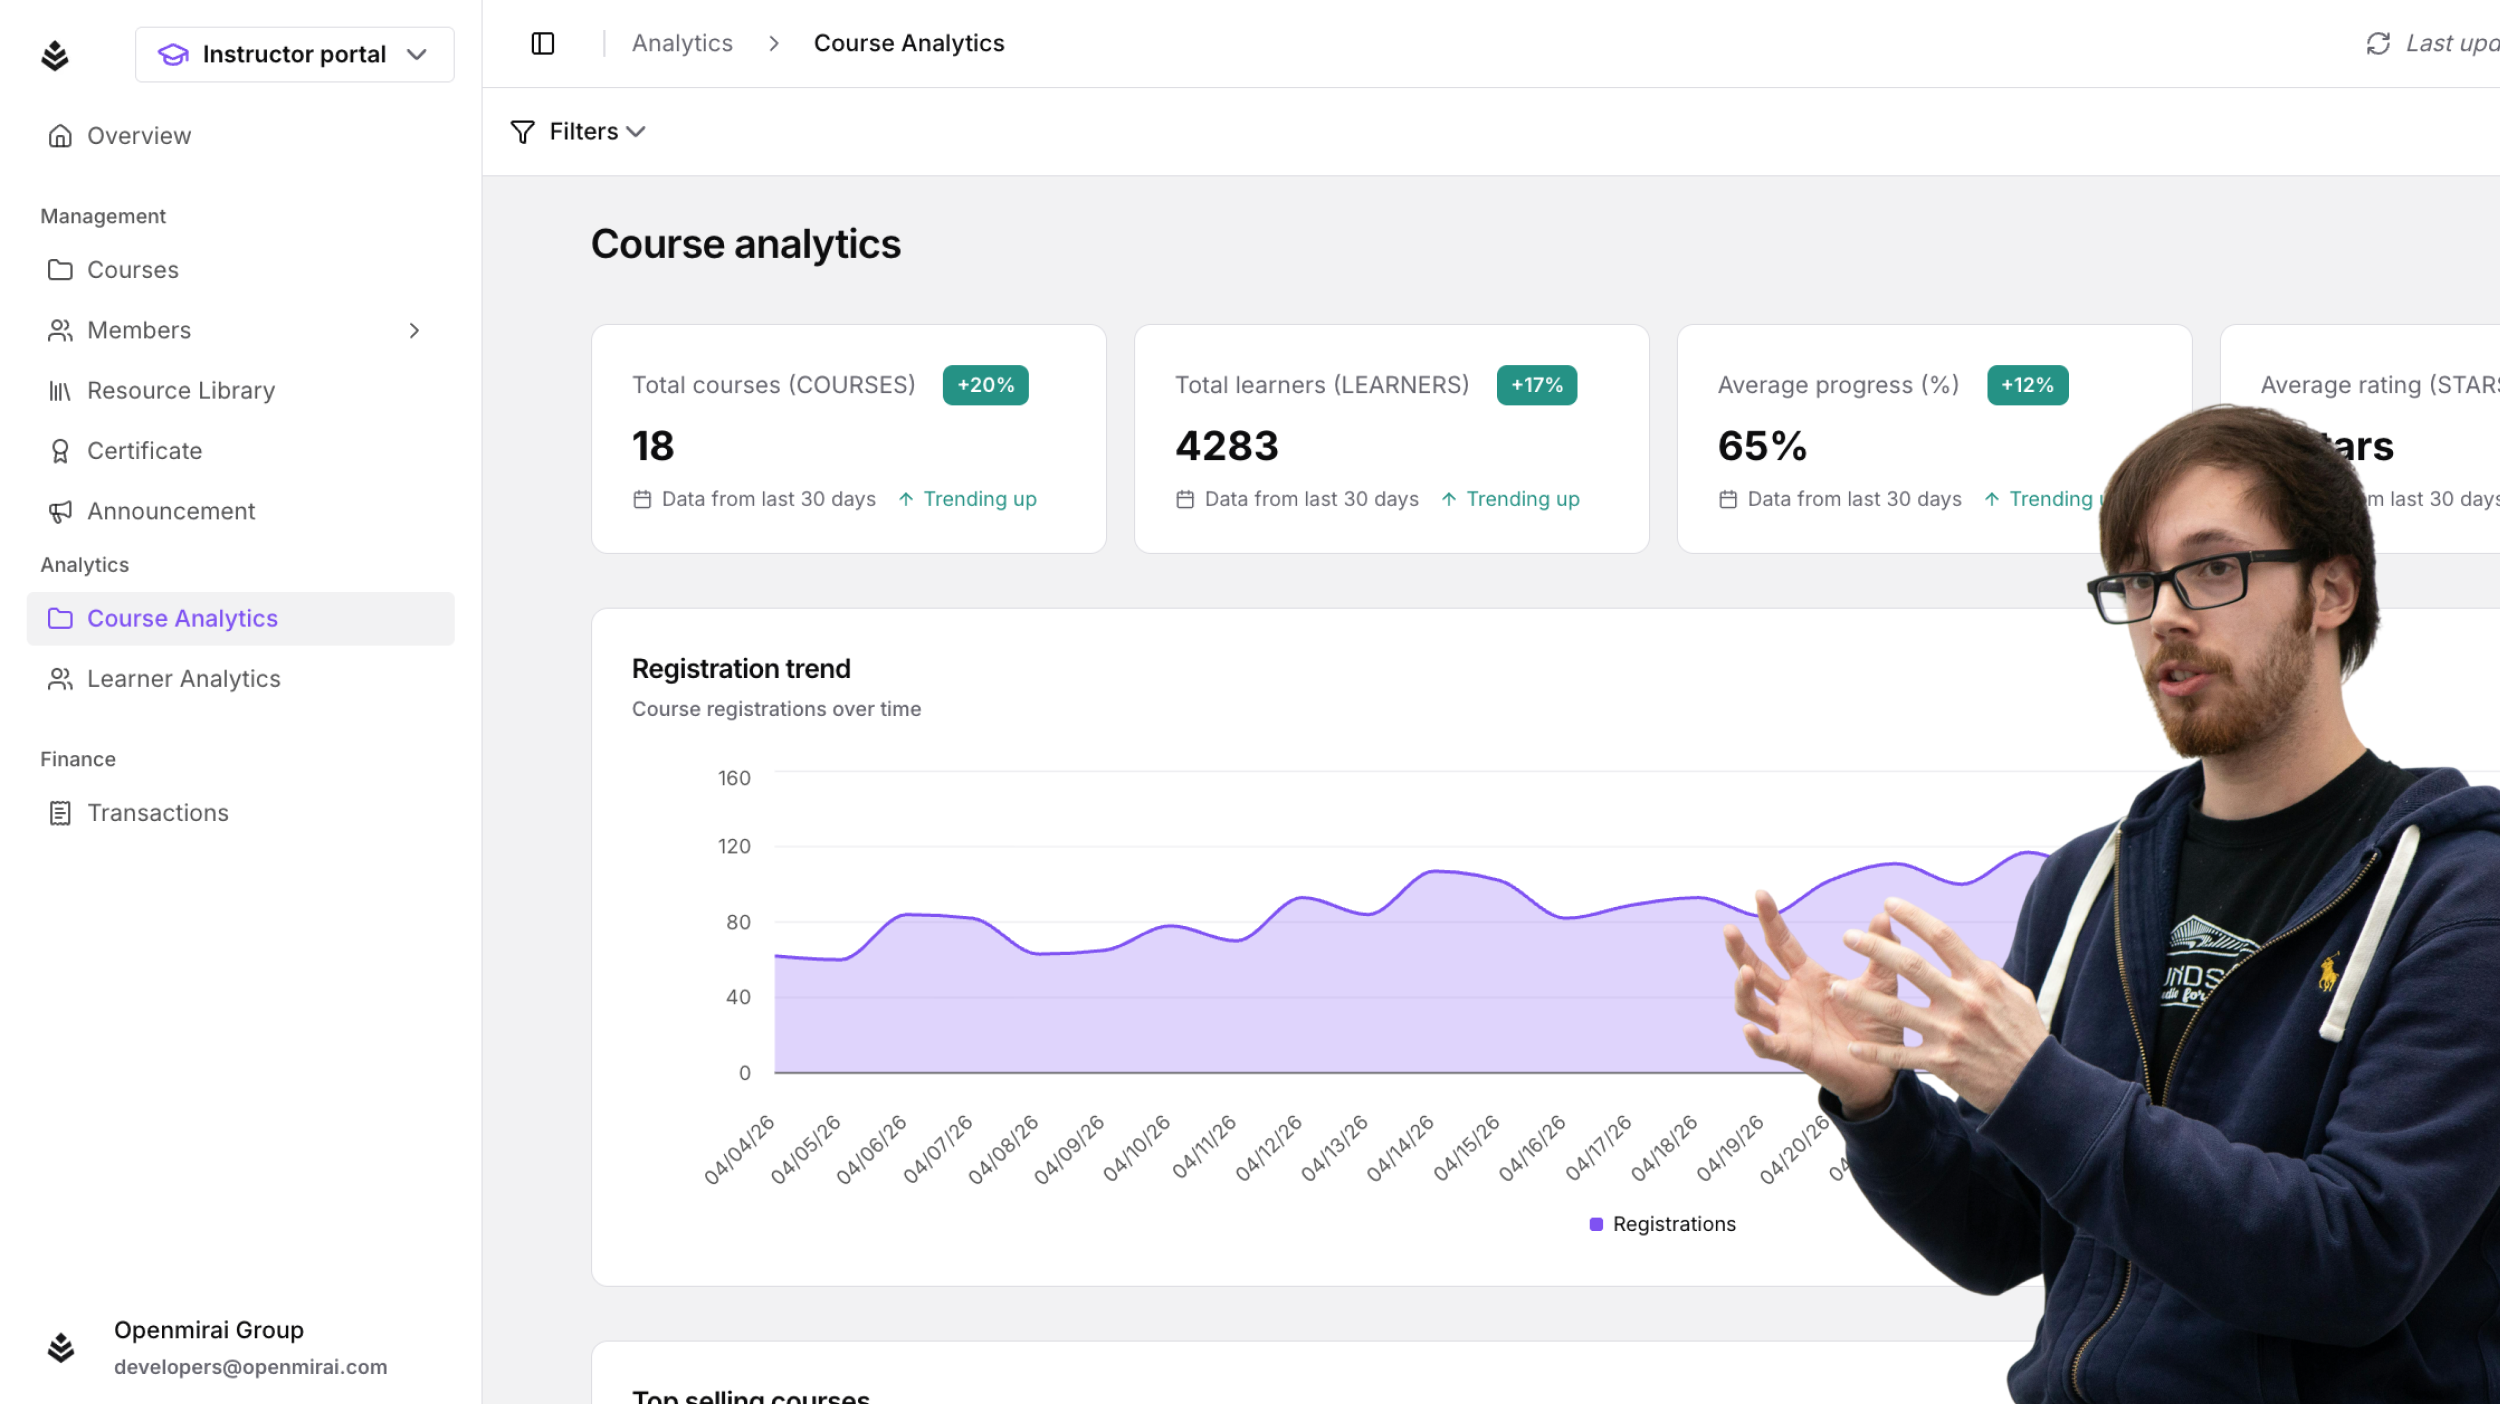
Task: Click the Trending up arrow in Total courses card
Action: tap(906, 499)
